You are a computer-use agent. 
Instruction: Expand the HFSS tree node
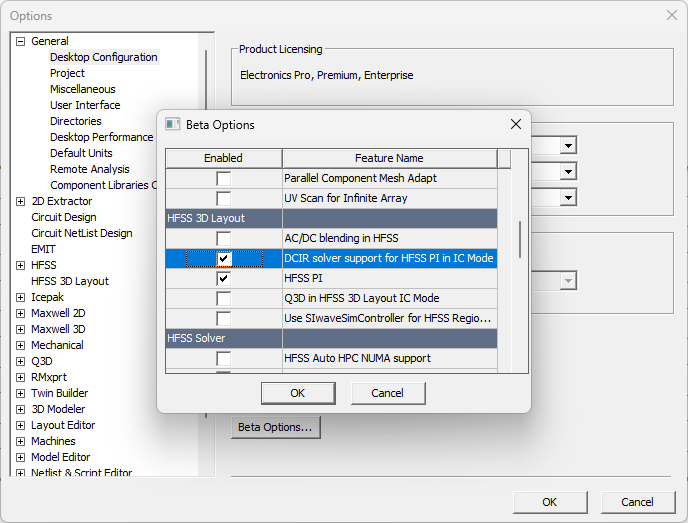click(x=20, y=265)
